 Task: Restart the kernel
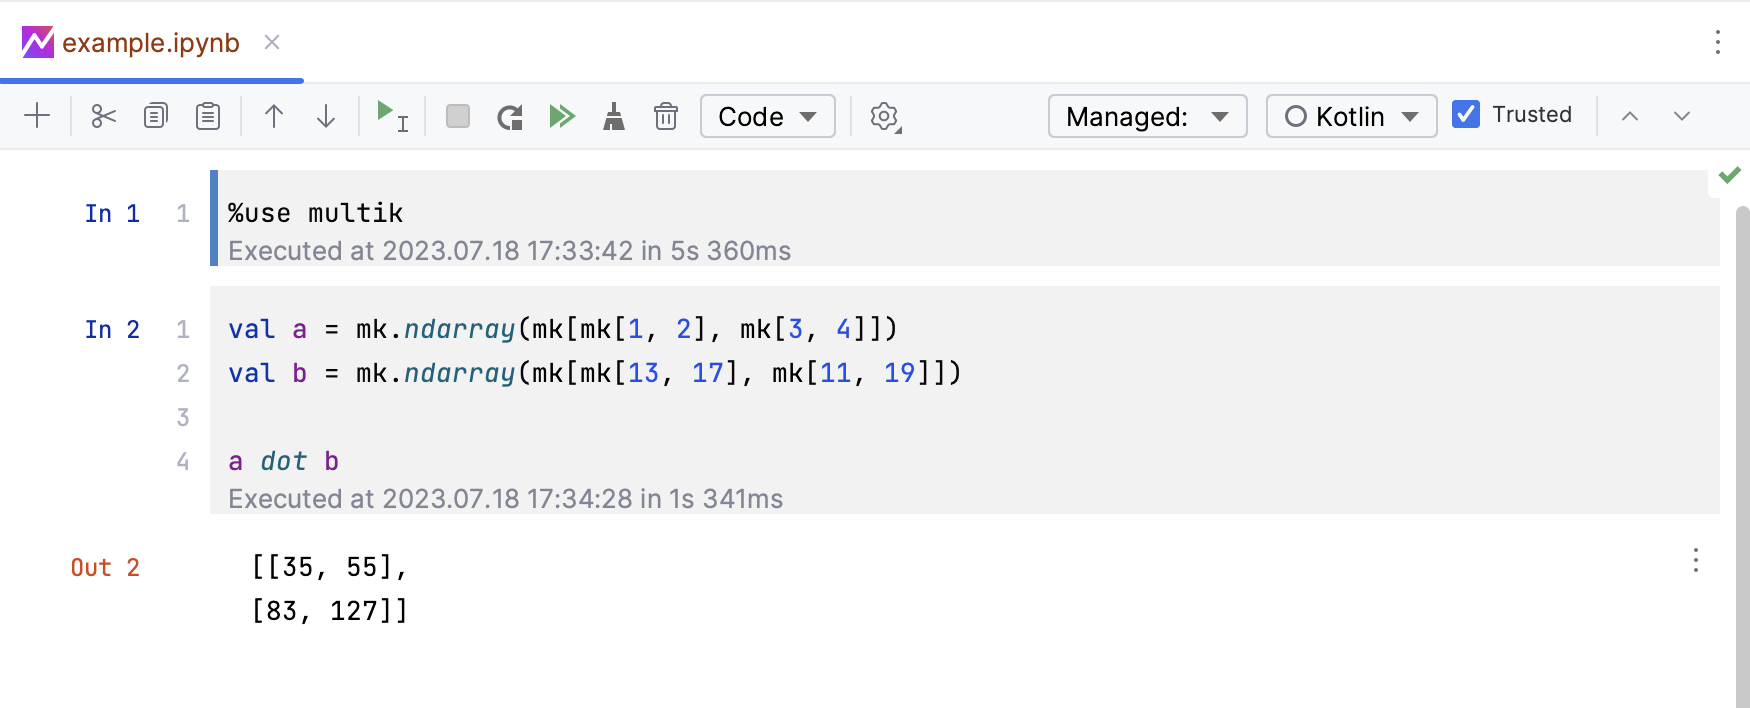[510, 117]
